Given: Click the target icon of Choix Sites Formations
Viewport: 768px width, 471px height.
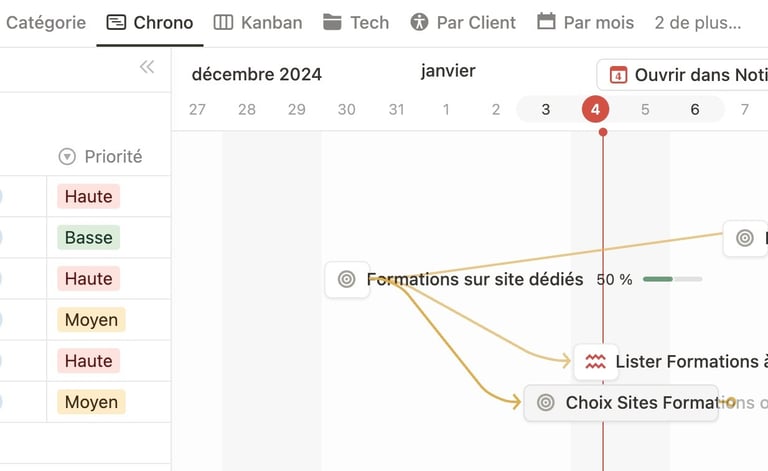Looking at the screenshot, I should click(546, 402).
